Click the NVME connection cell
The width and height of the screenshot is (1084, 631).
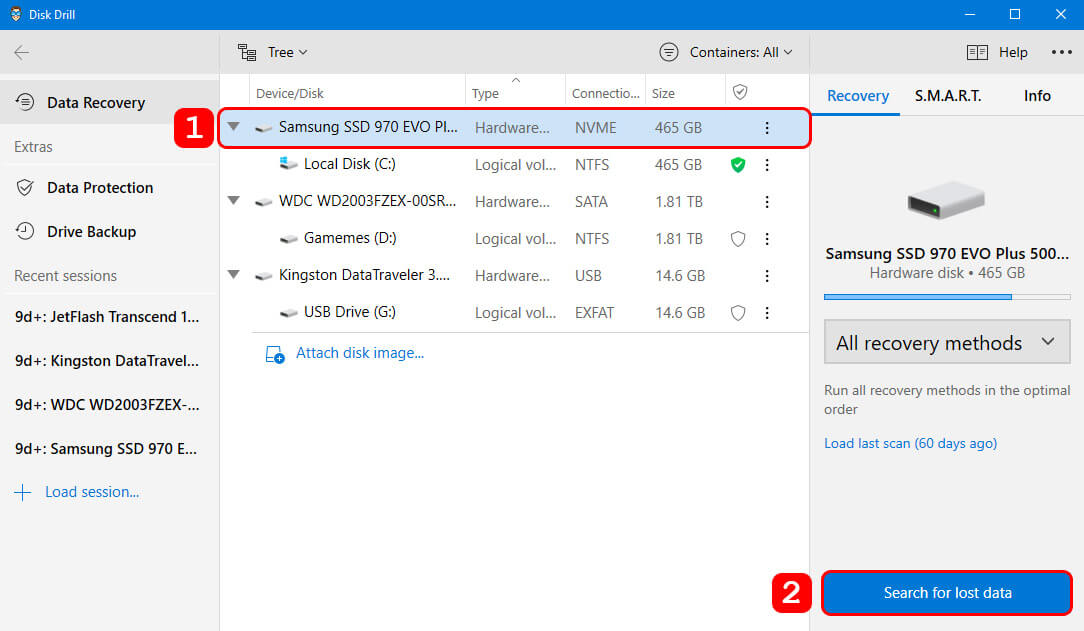[595, 128]
